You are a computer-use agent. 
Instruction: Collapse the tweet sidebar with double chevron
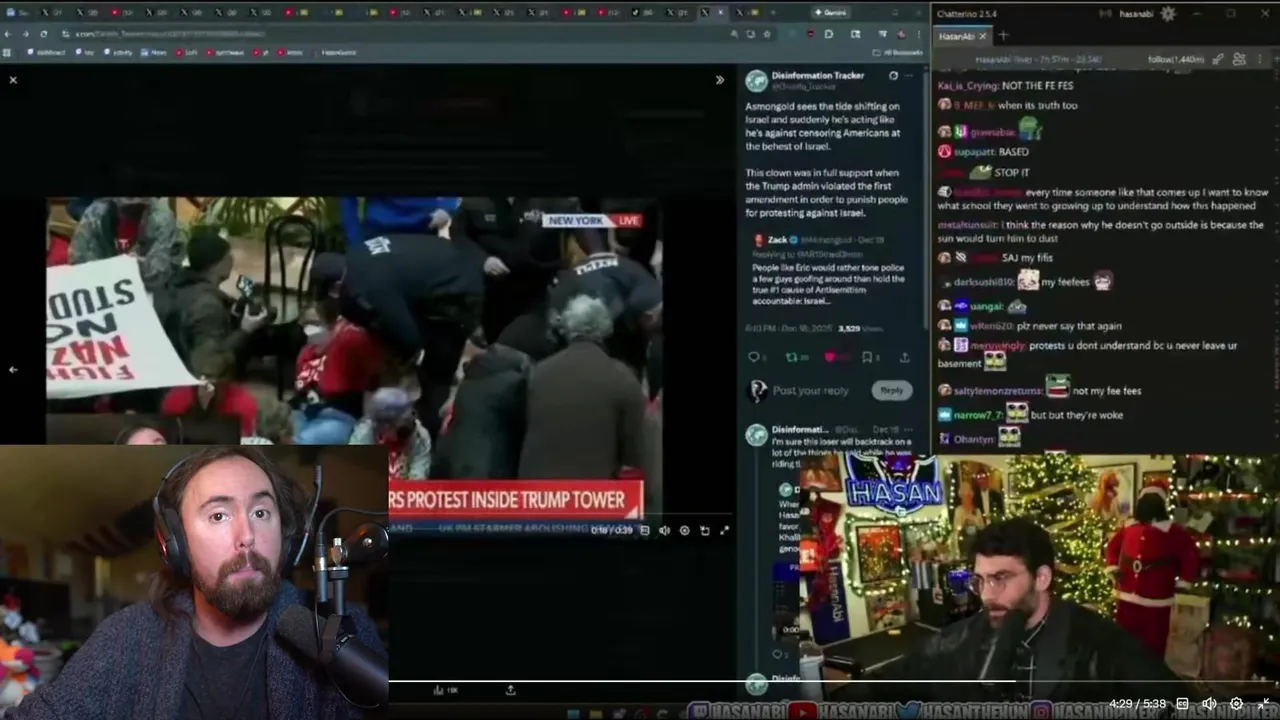(719, 80)
